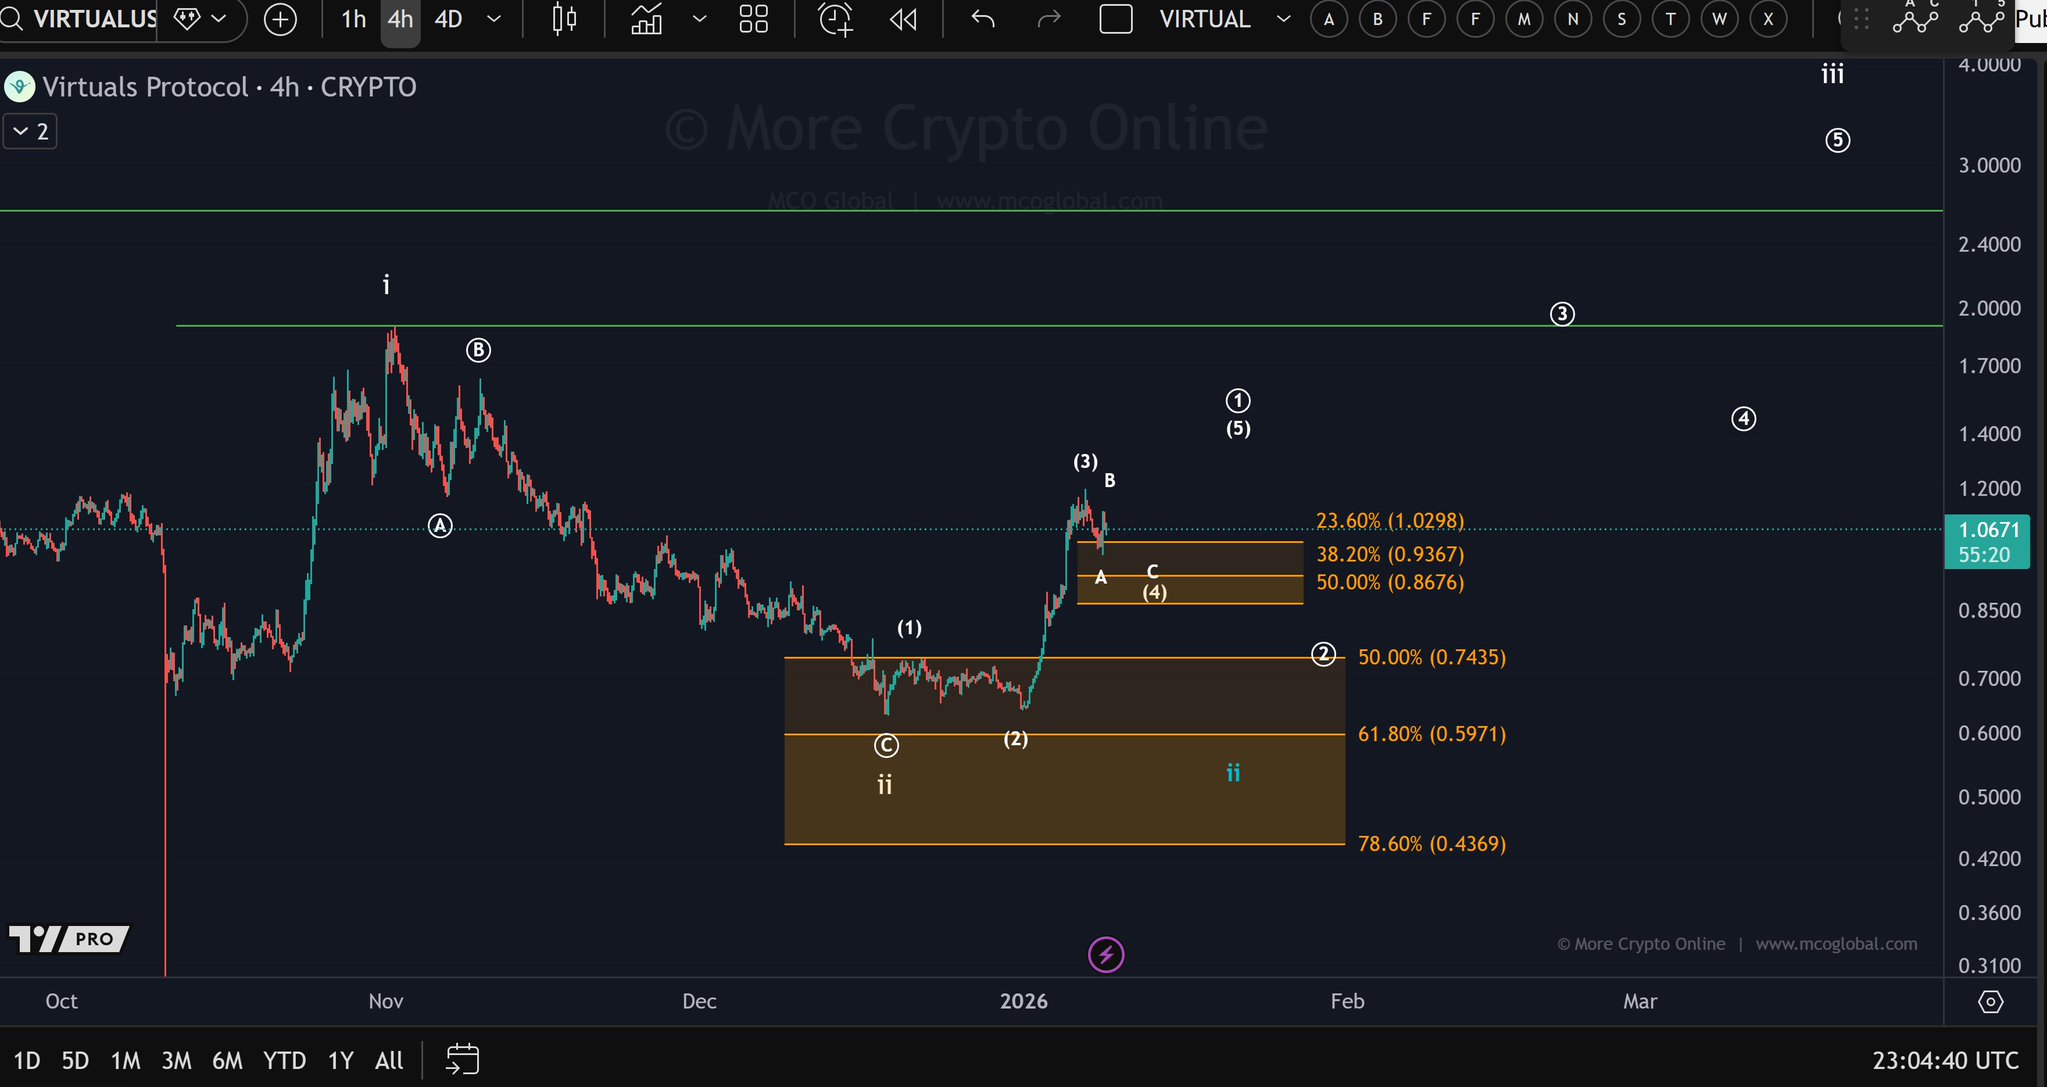Open the candlestick chart style menu
This screenshot has width=2047, height=1087.
pyautogui.click(x=565, y=19)
